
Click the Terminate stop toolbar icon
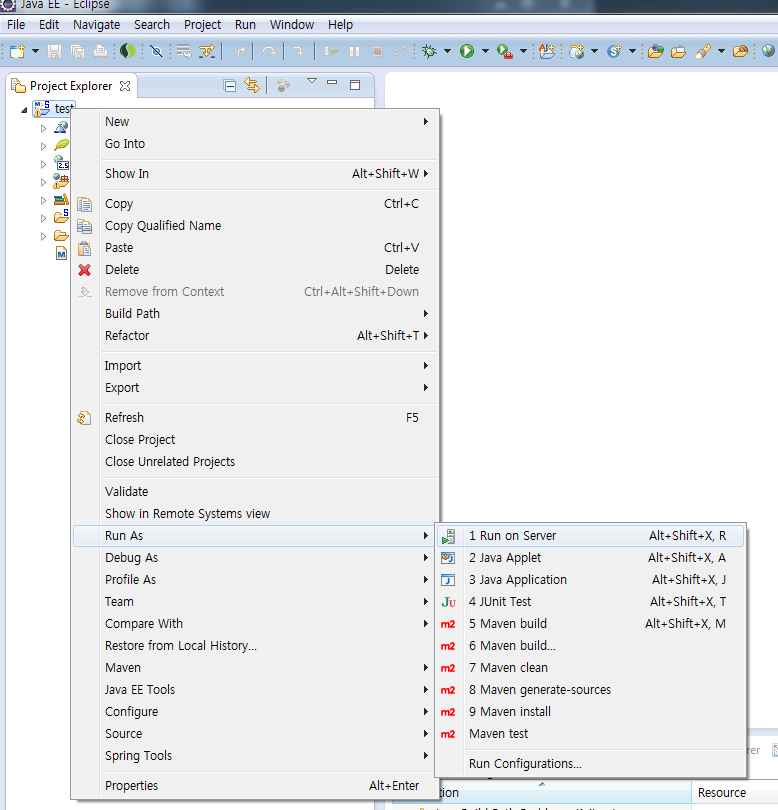tap(378, 51)
